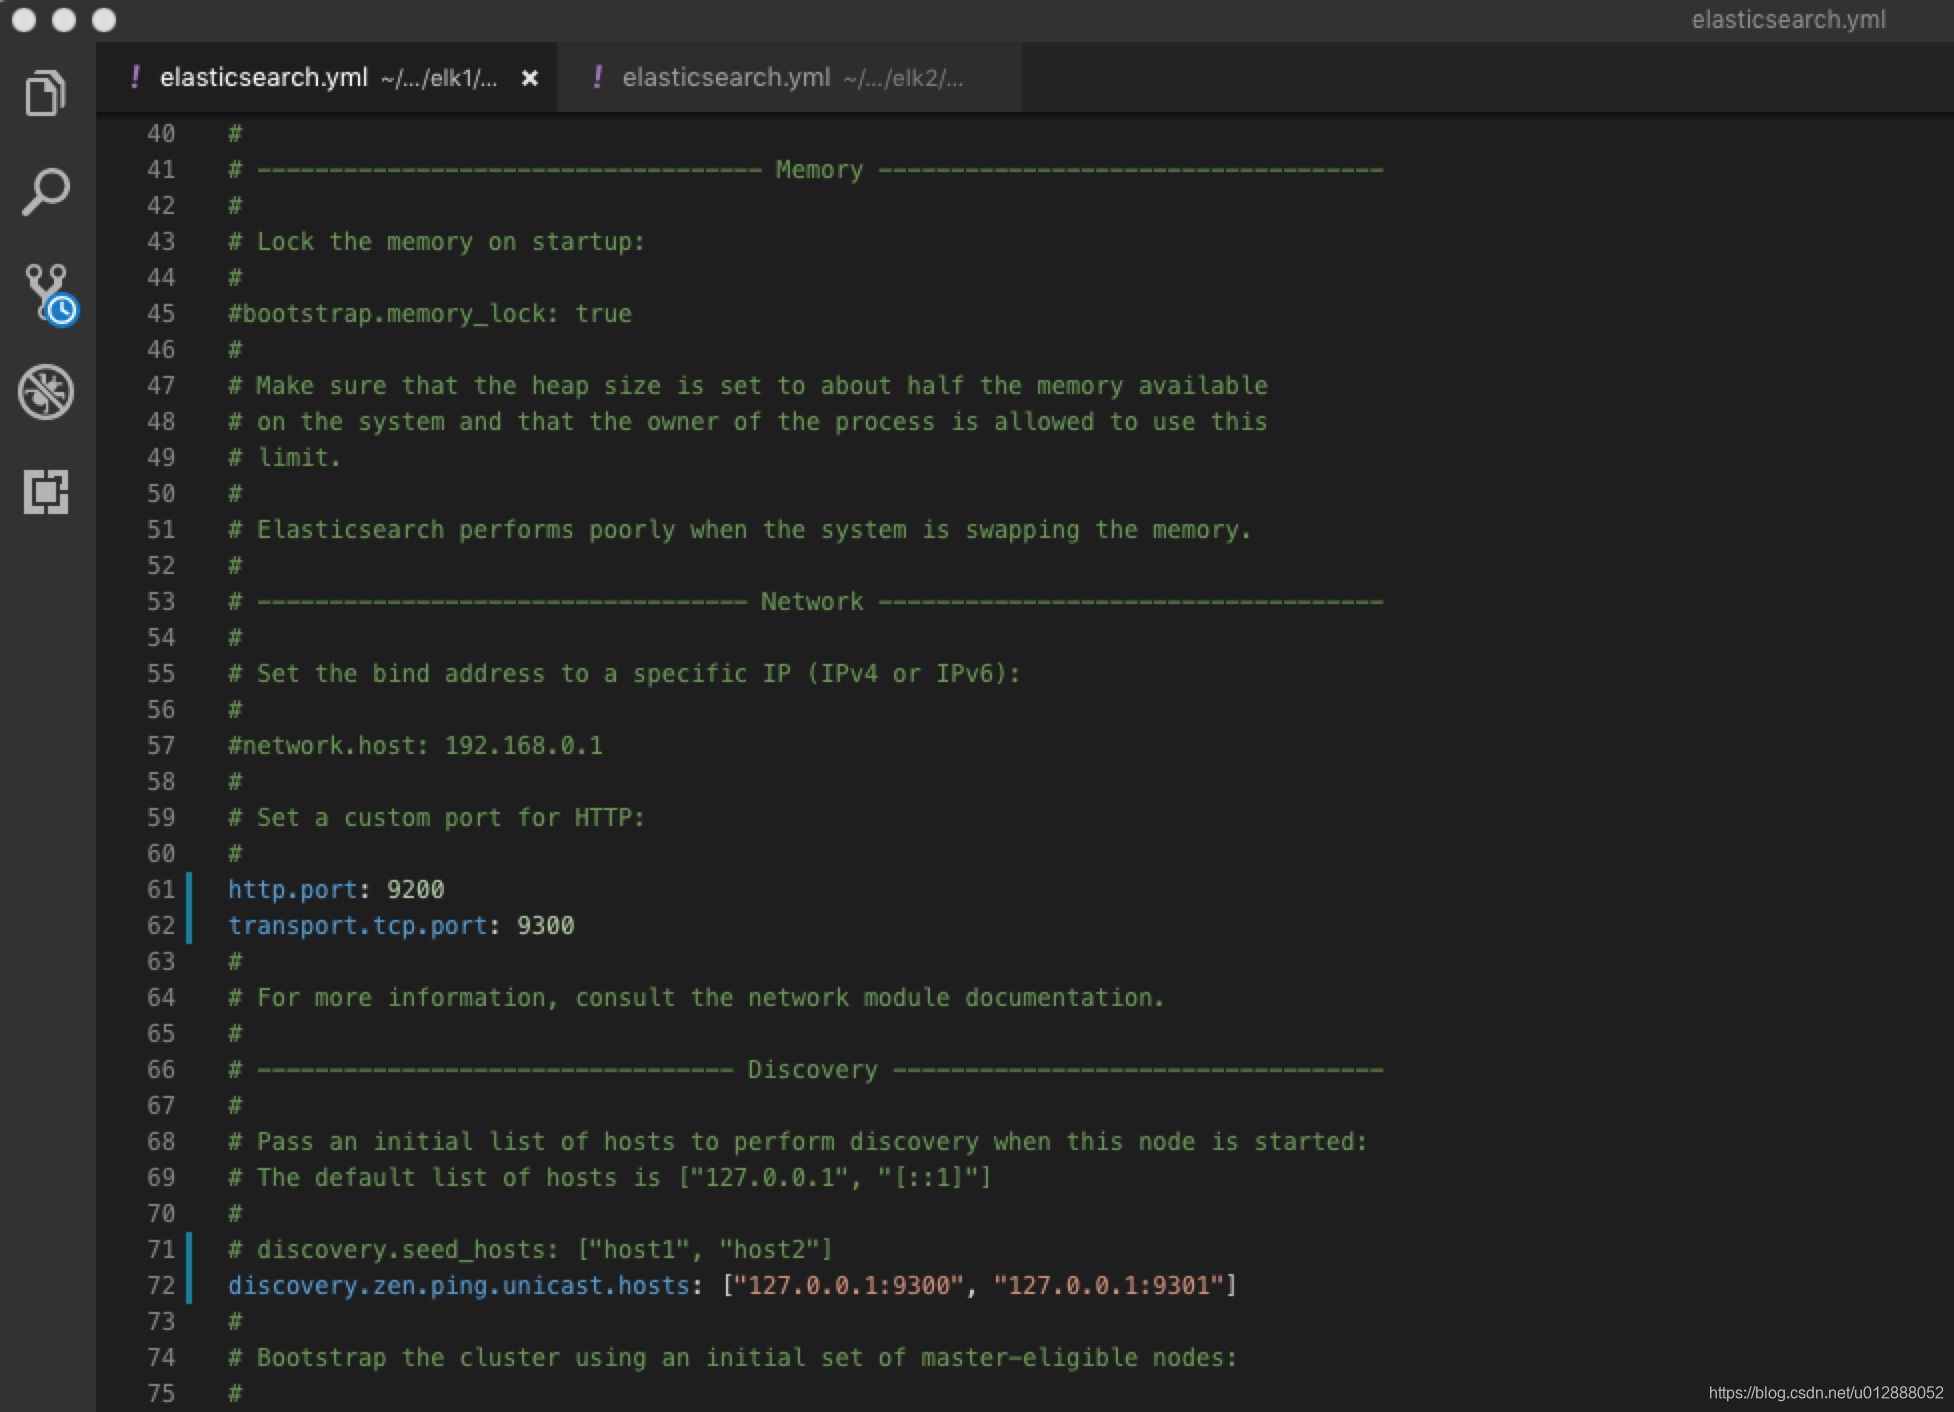Click the value 9200 on line 61
The image size is (1954, 1412).
pos(416,889)
